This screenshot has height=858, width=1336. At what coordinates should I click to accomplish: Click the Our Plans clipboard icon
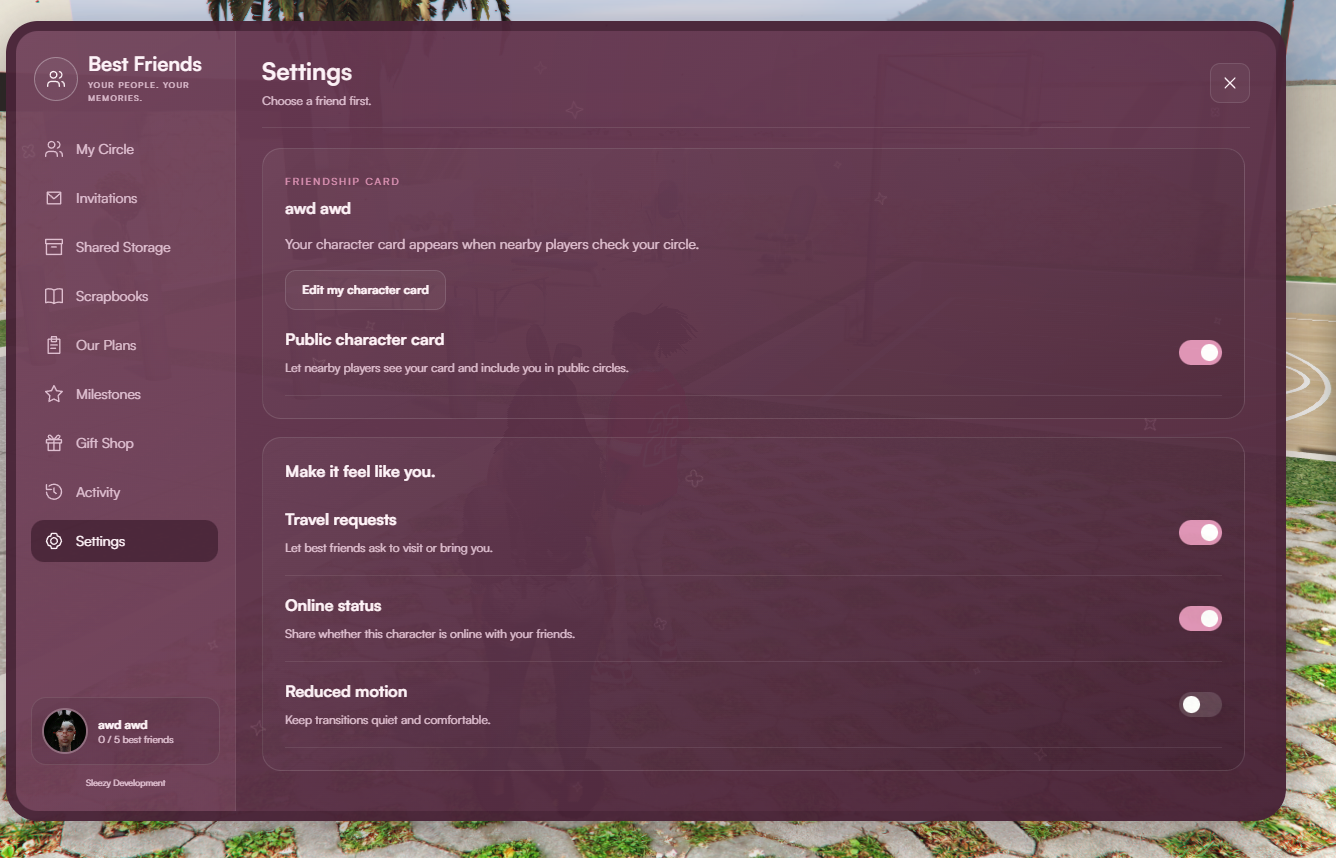[x=54, y=345]
